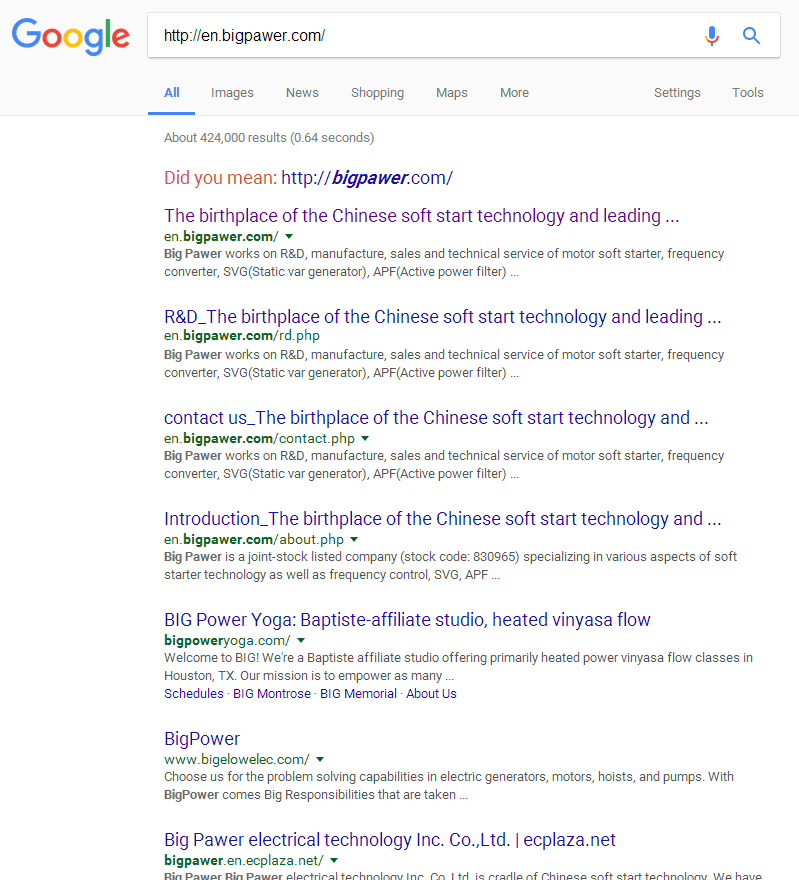The image size is (799, 880).
Task: Select the All results tab
Action: click(x=172, y=93)
